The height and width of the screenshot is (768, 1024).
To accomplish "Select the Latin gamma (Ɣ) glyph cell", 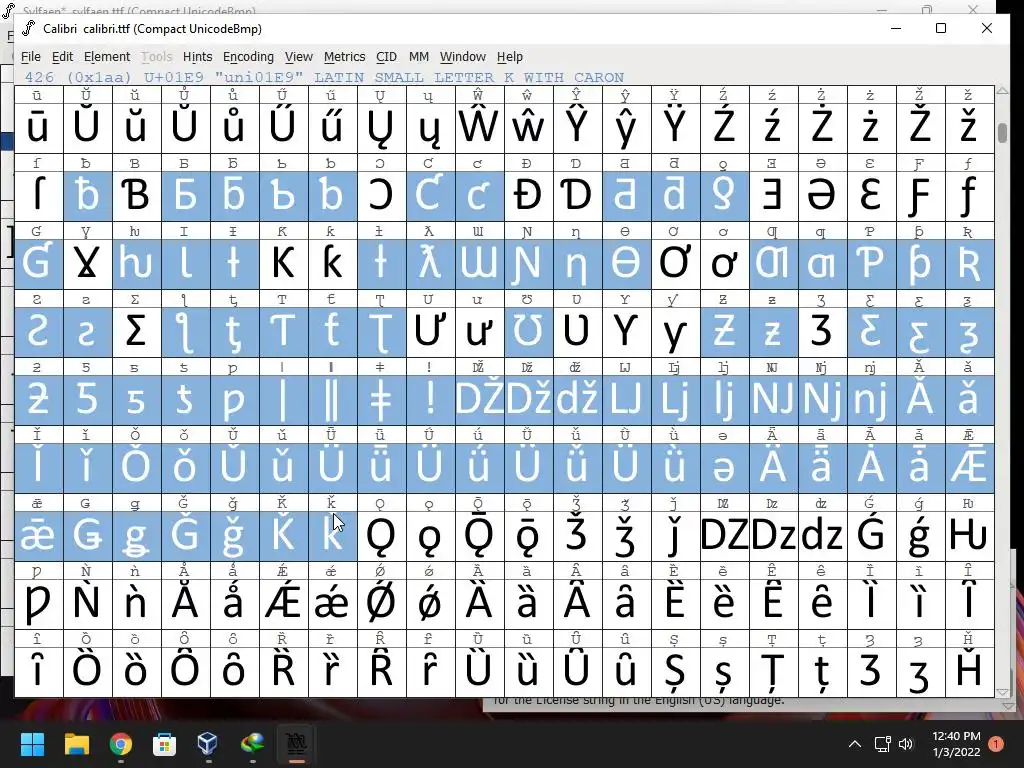I will click(87, 264).
